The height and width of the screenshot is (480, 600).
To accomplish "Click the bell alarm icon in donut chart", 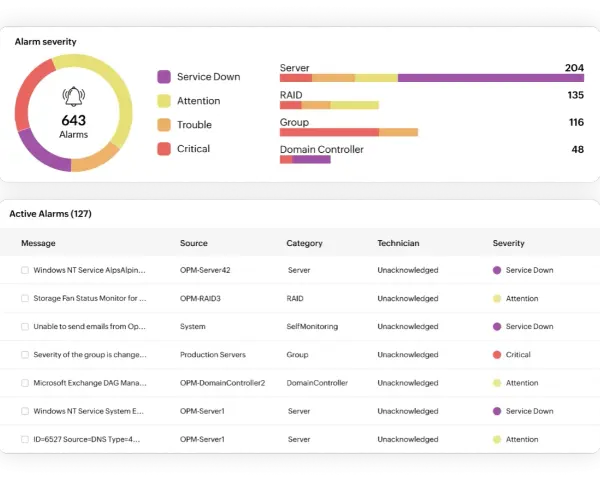I will [73, 96].
